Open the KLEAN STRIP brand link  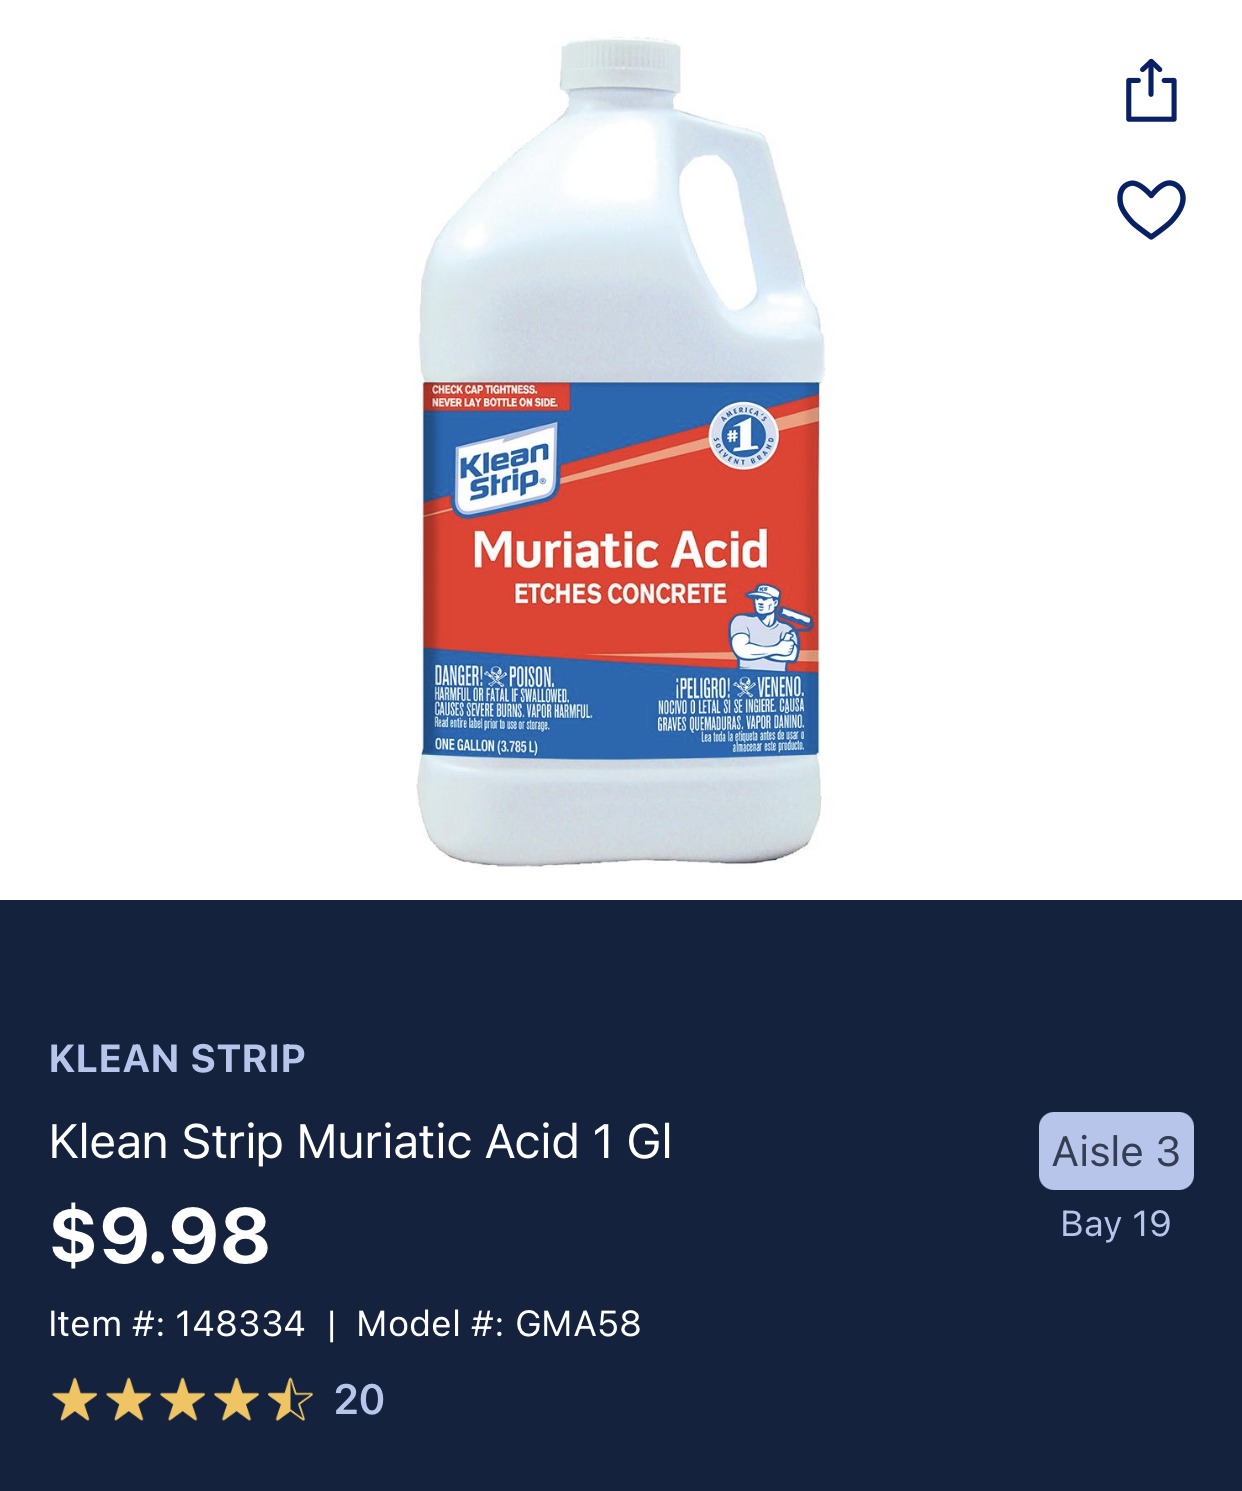(177, 1058)
